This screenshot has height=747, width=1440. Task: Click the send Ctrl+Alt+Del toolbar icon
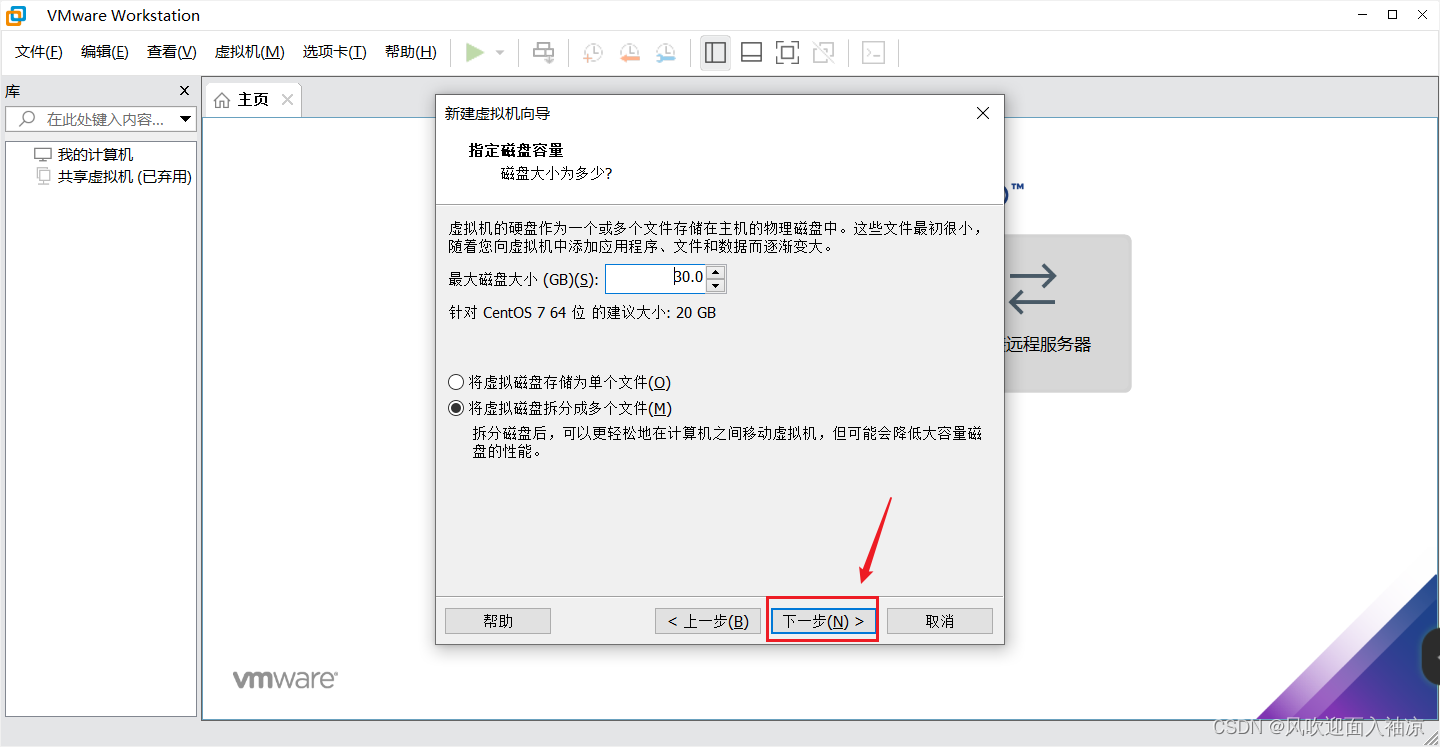pos(543,52)
